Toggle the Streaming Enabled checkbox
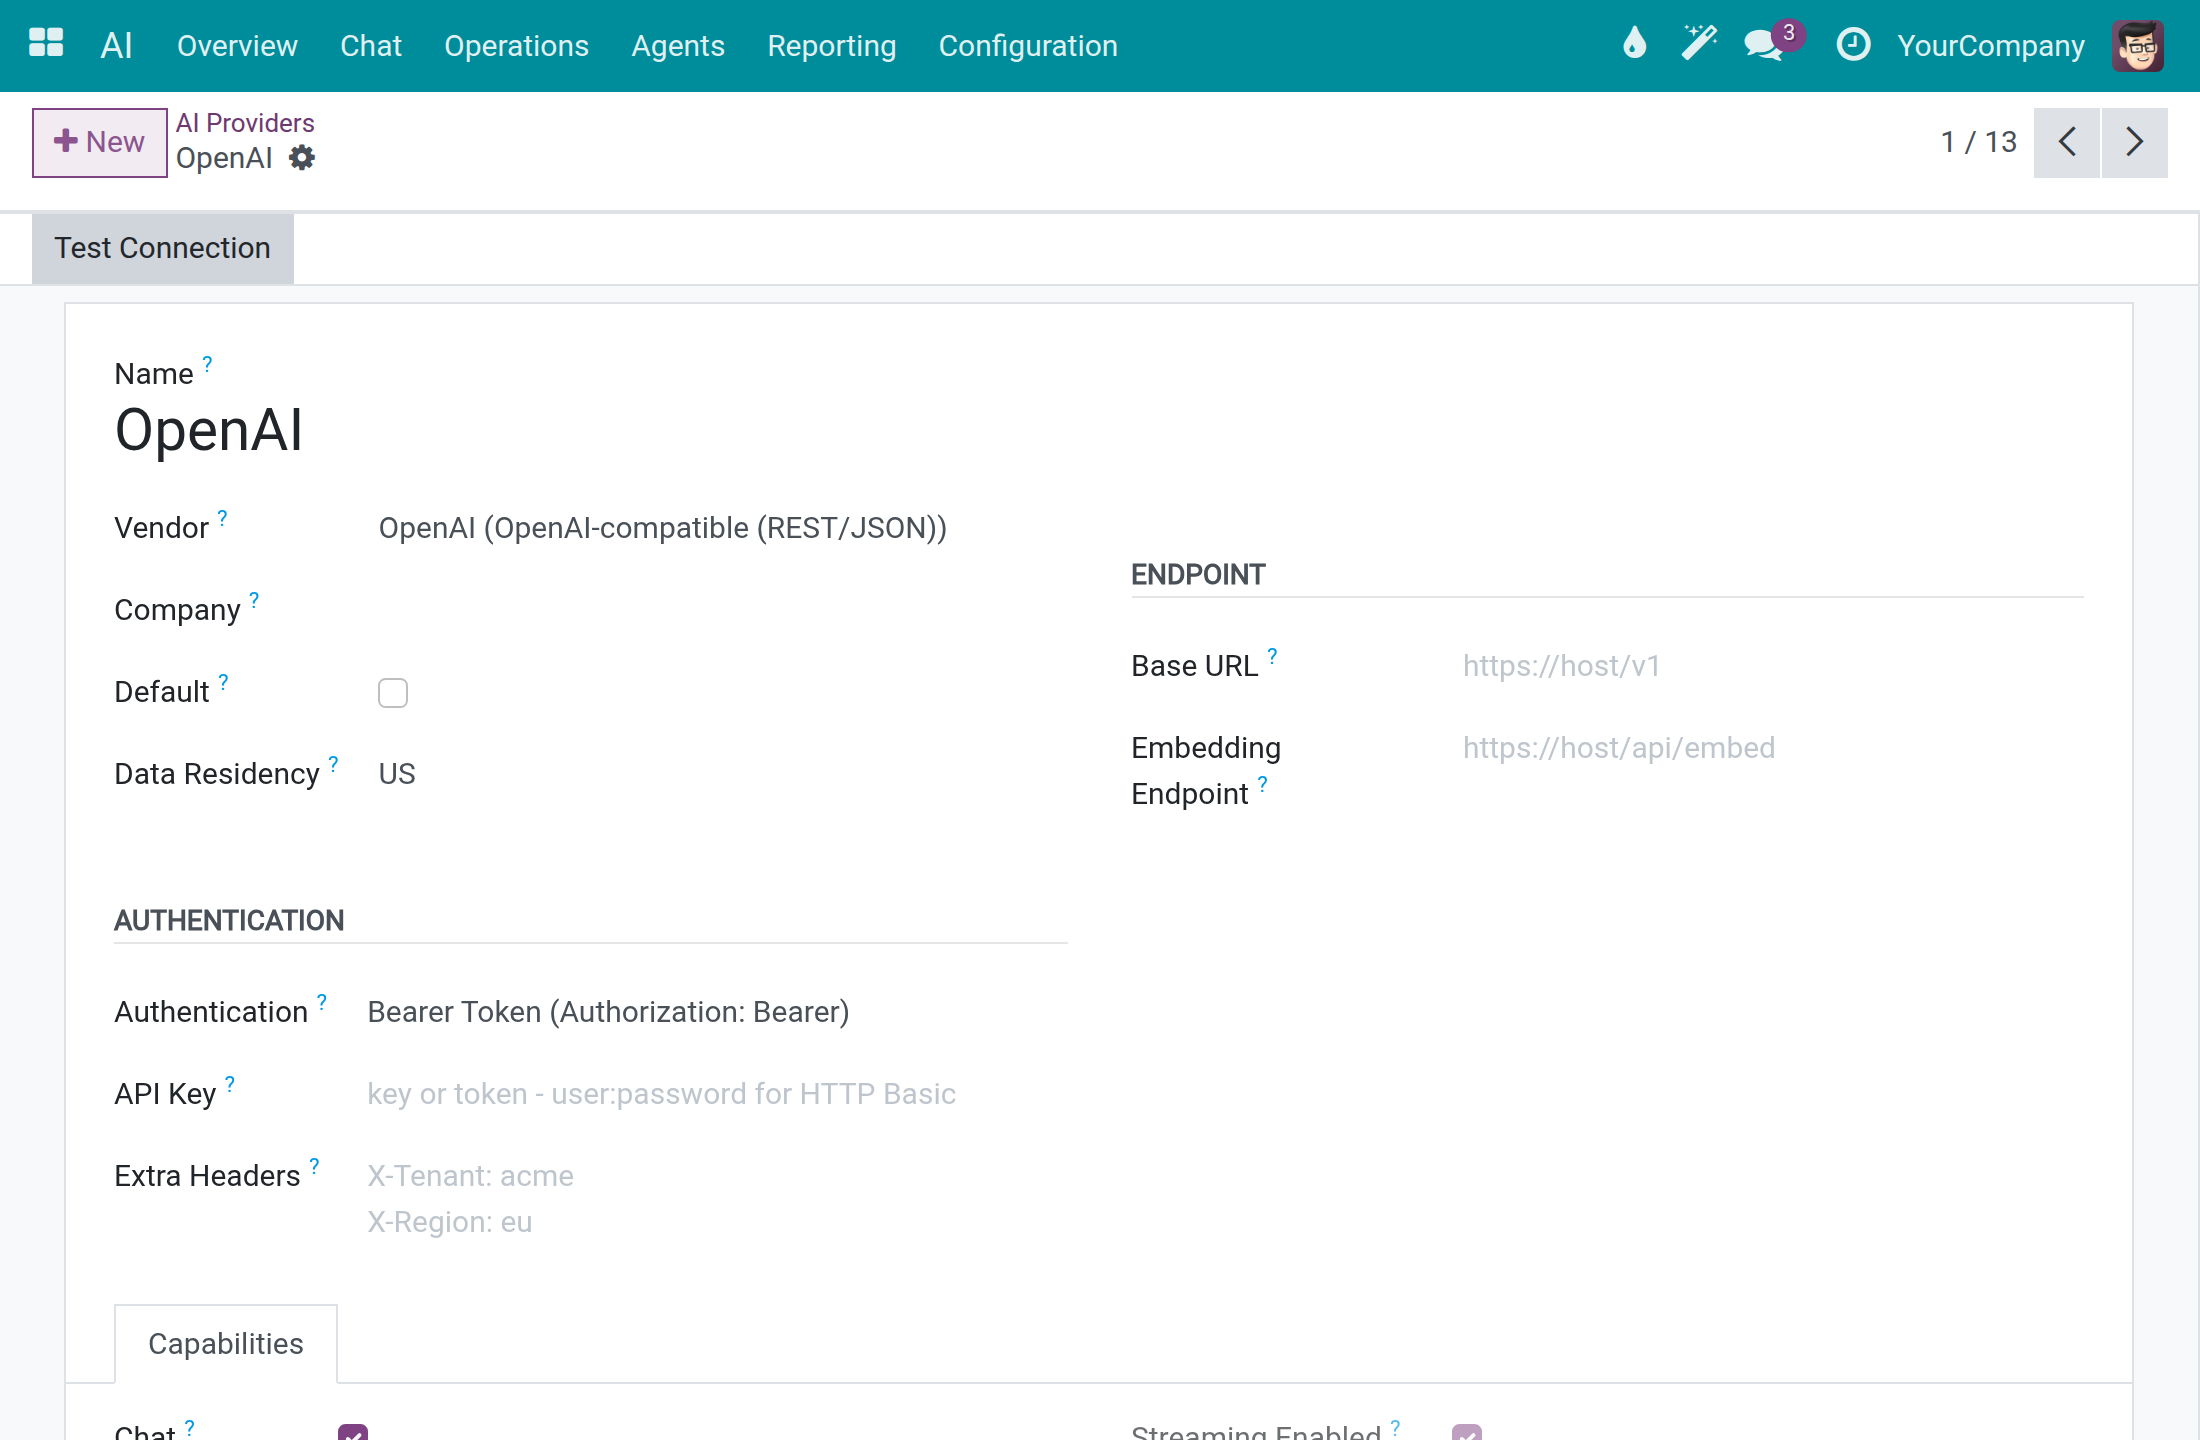This screenshot has height=1440, width=2200. point(1467,1432)
